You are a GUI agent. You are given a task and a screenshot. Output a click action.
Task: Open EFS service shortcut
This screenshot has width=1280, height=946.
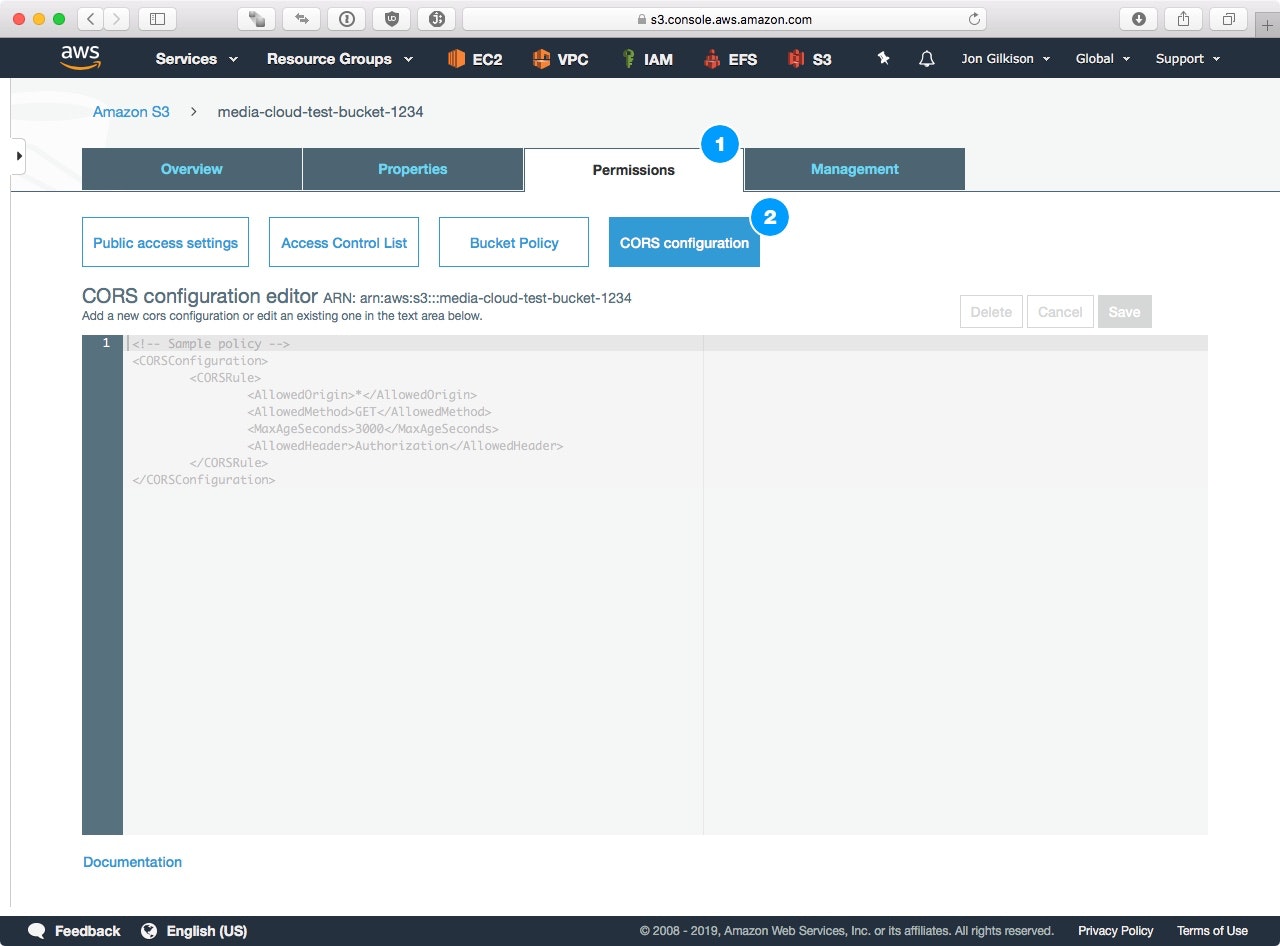pos(730,59)
